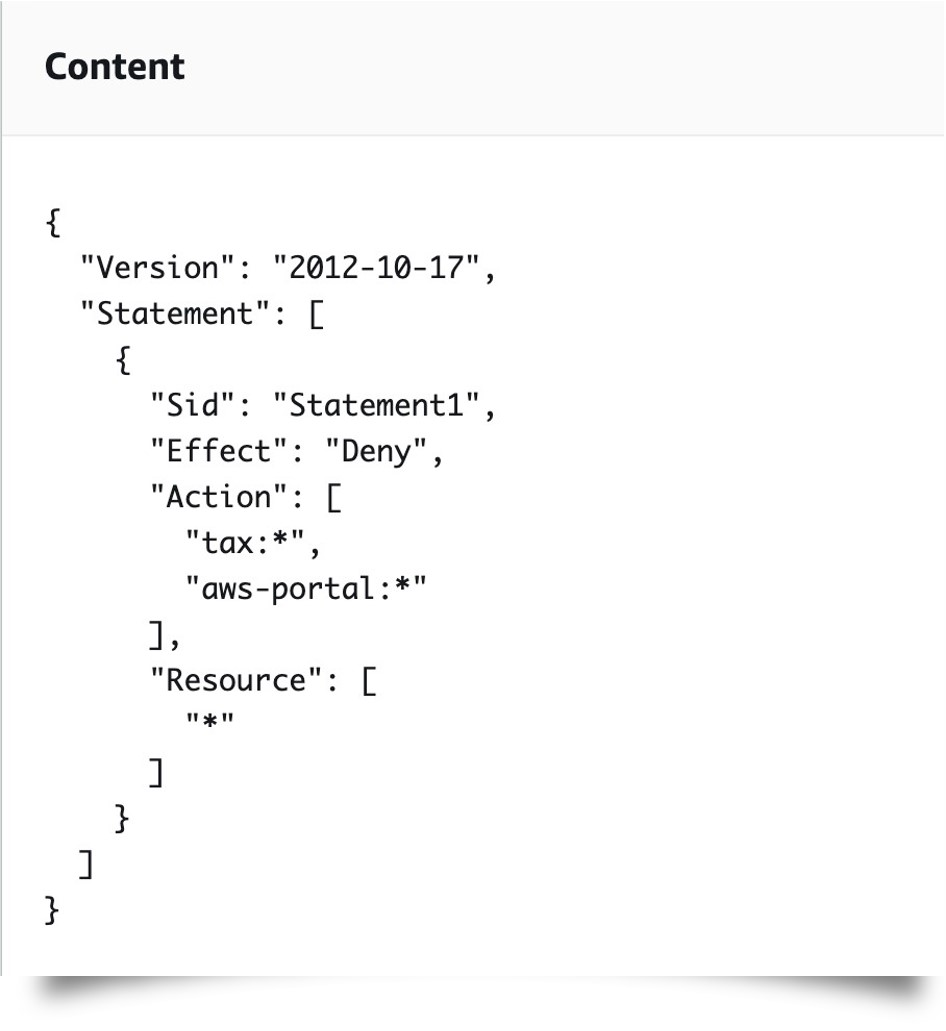Click the "*" resource value

click(210, 722)
